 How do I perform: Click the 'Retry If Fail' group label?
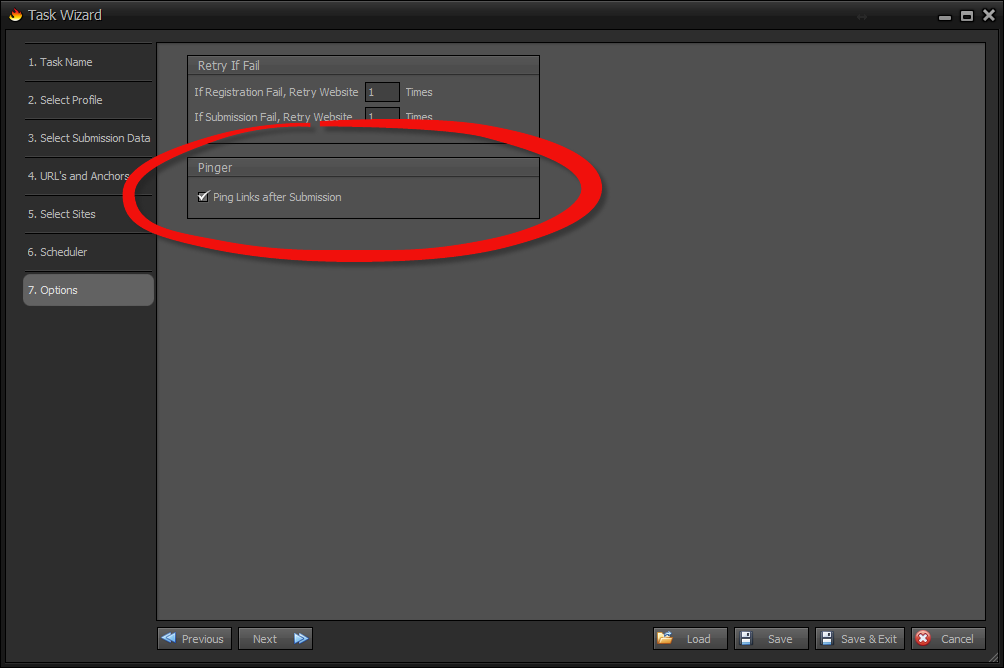click(x=229, y=66)
